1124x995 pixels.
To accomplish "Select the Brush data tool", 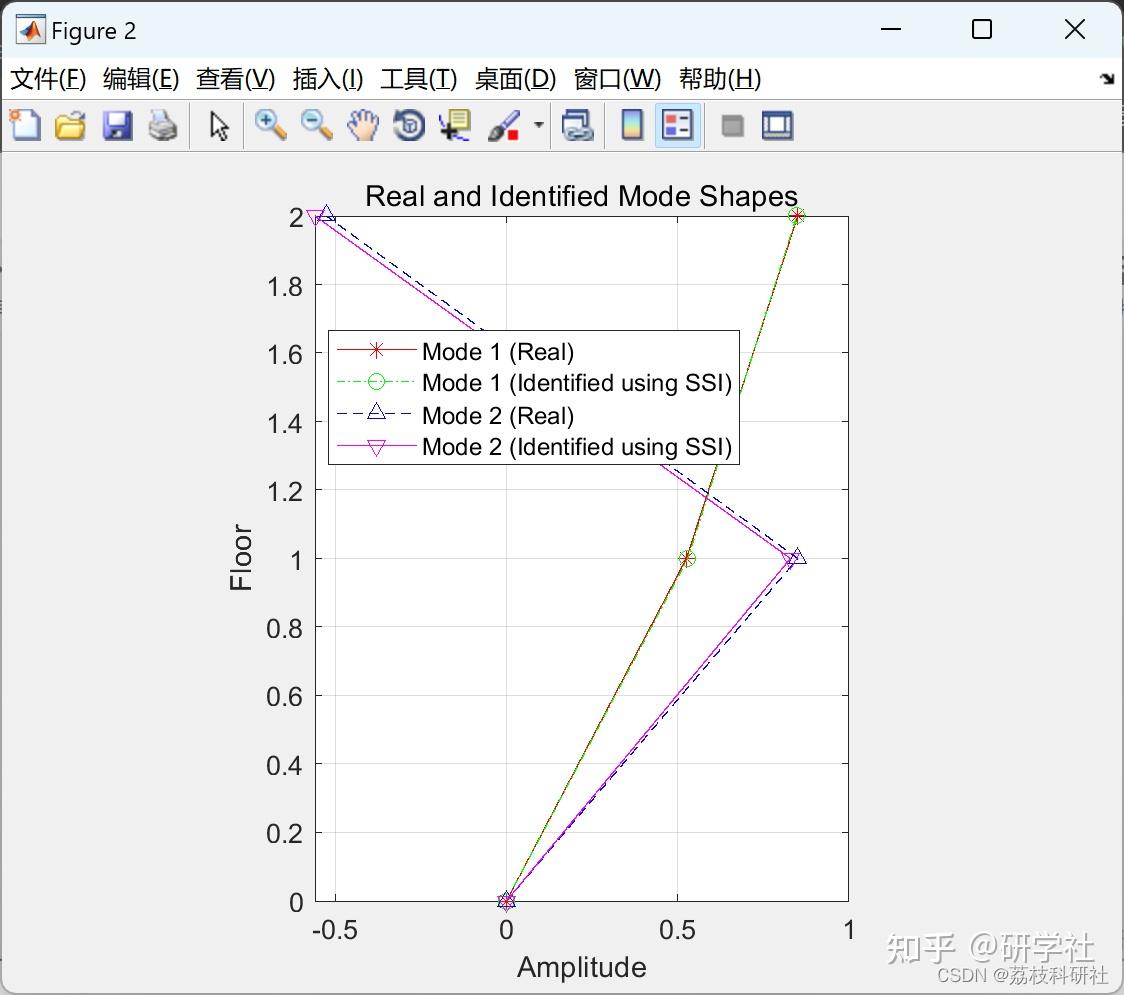I will coord(503,125).
